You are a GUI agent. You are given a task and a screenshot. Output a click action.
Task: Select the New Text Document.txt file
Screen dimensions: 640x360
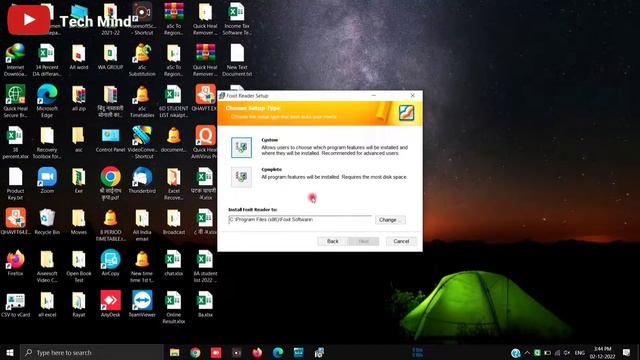click(x=237, y=60)
